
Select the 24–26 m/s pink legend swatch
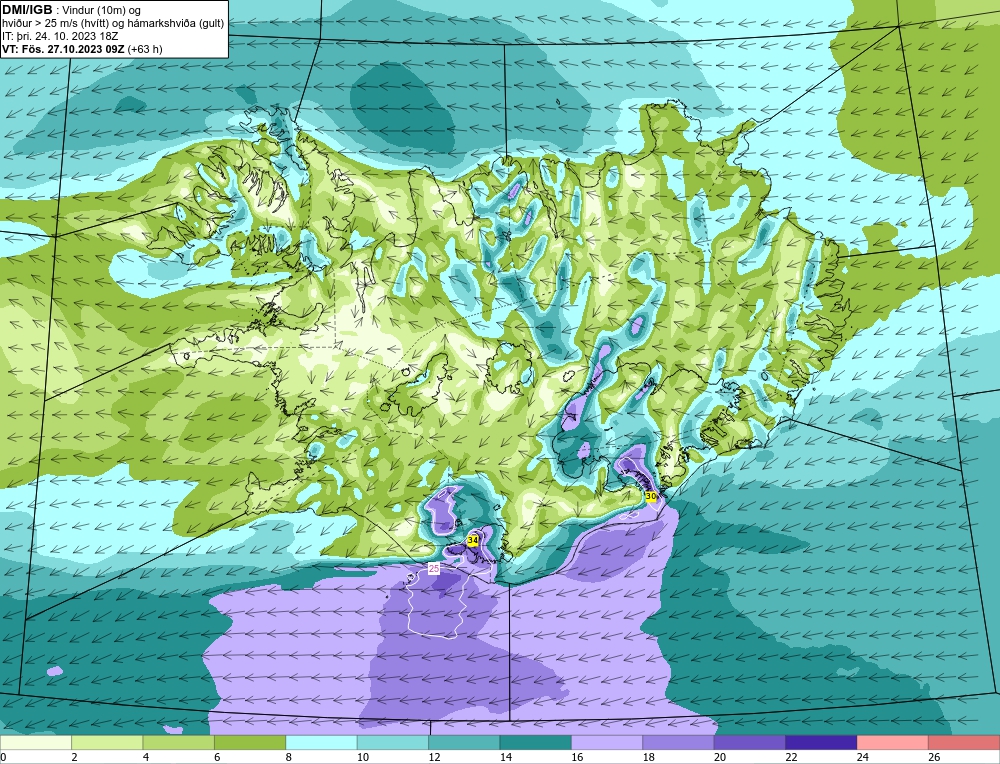point(893,742)
